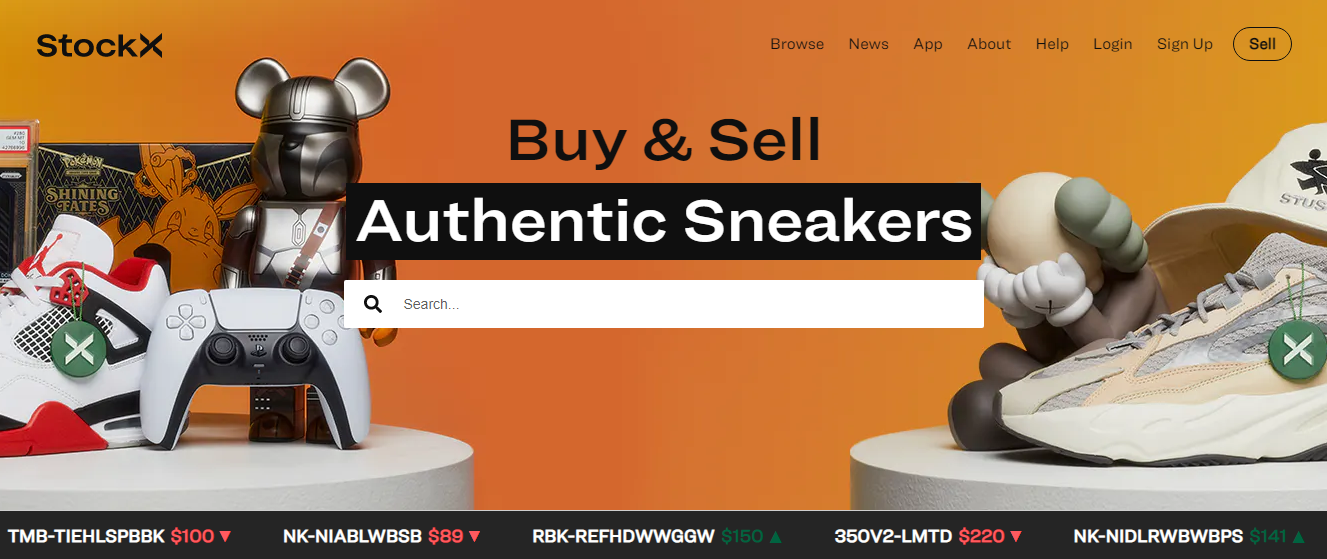Open the About page

coord(989,44)
